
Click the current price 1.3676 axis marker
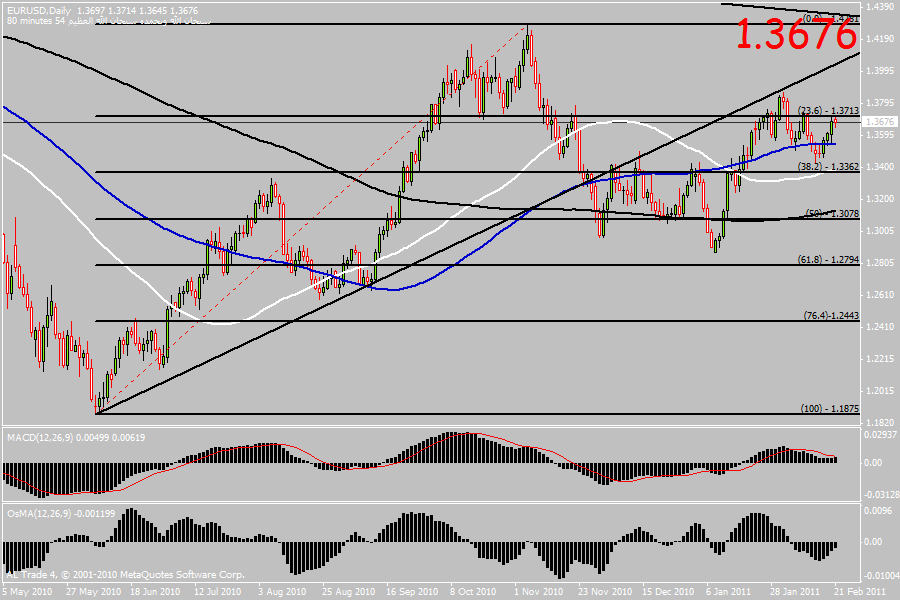coord(881,122)
